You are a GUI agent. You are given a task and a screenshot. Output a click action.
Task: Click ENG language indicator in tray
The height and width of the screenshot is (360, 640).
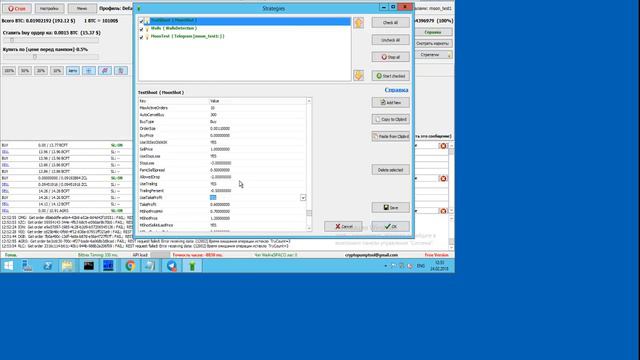click(x=420, y=266)
